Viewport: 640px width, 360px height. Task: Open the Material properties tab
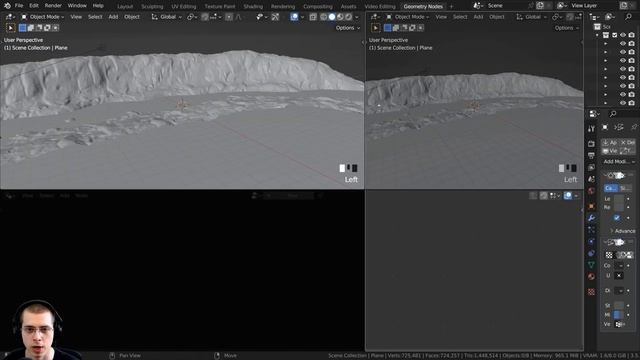coord(591,277)
